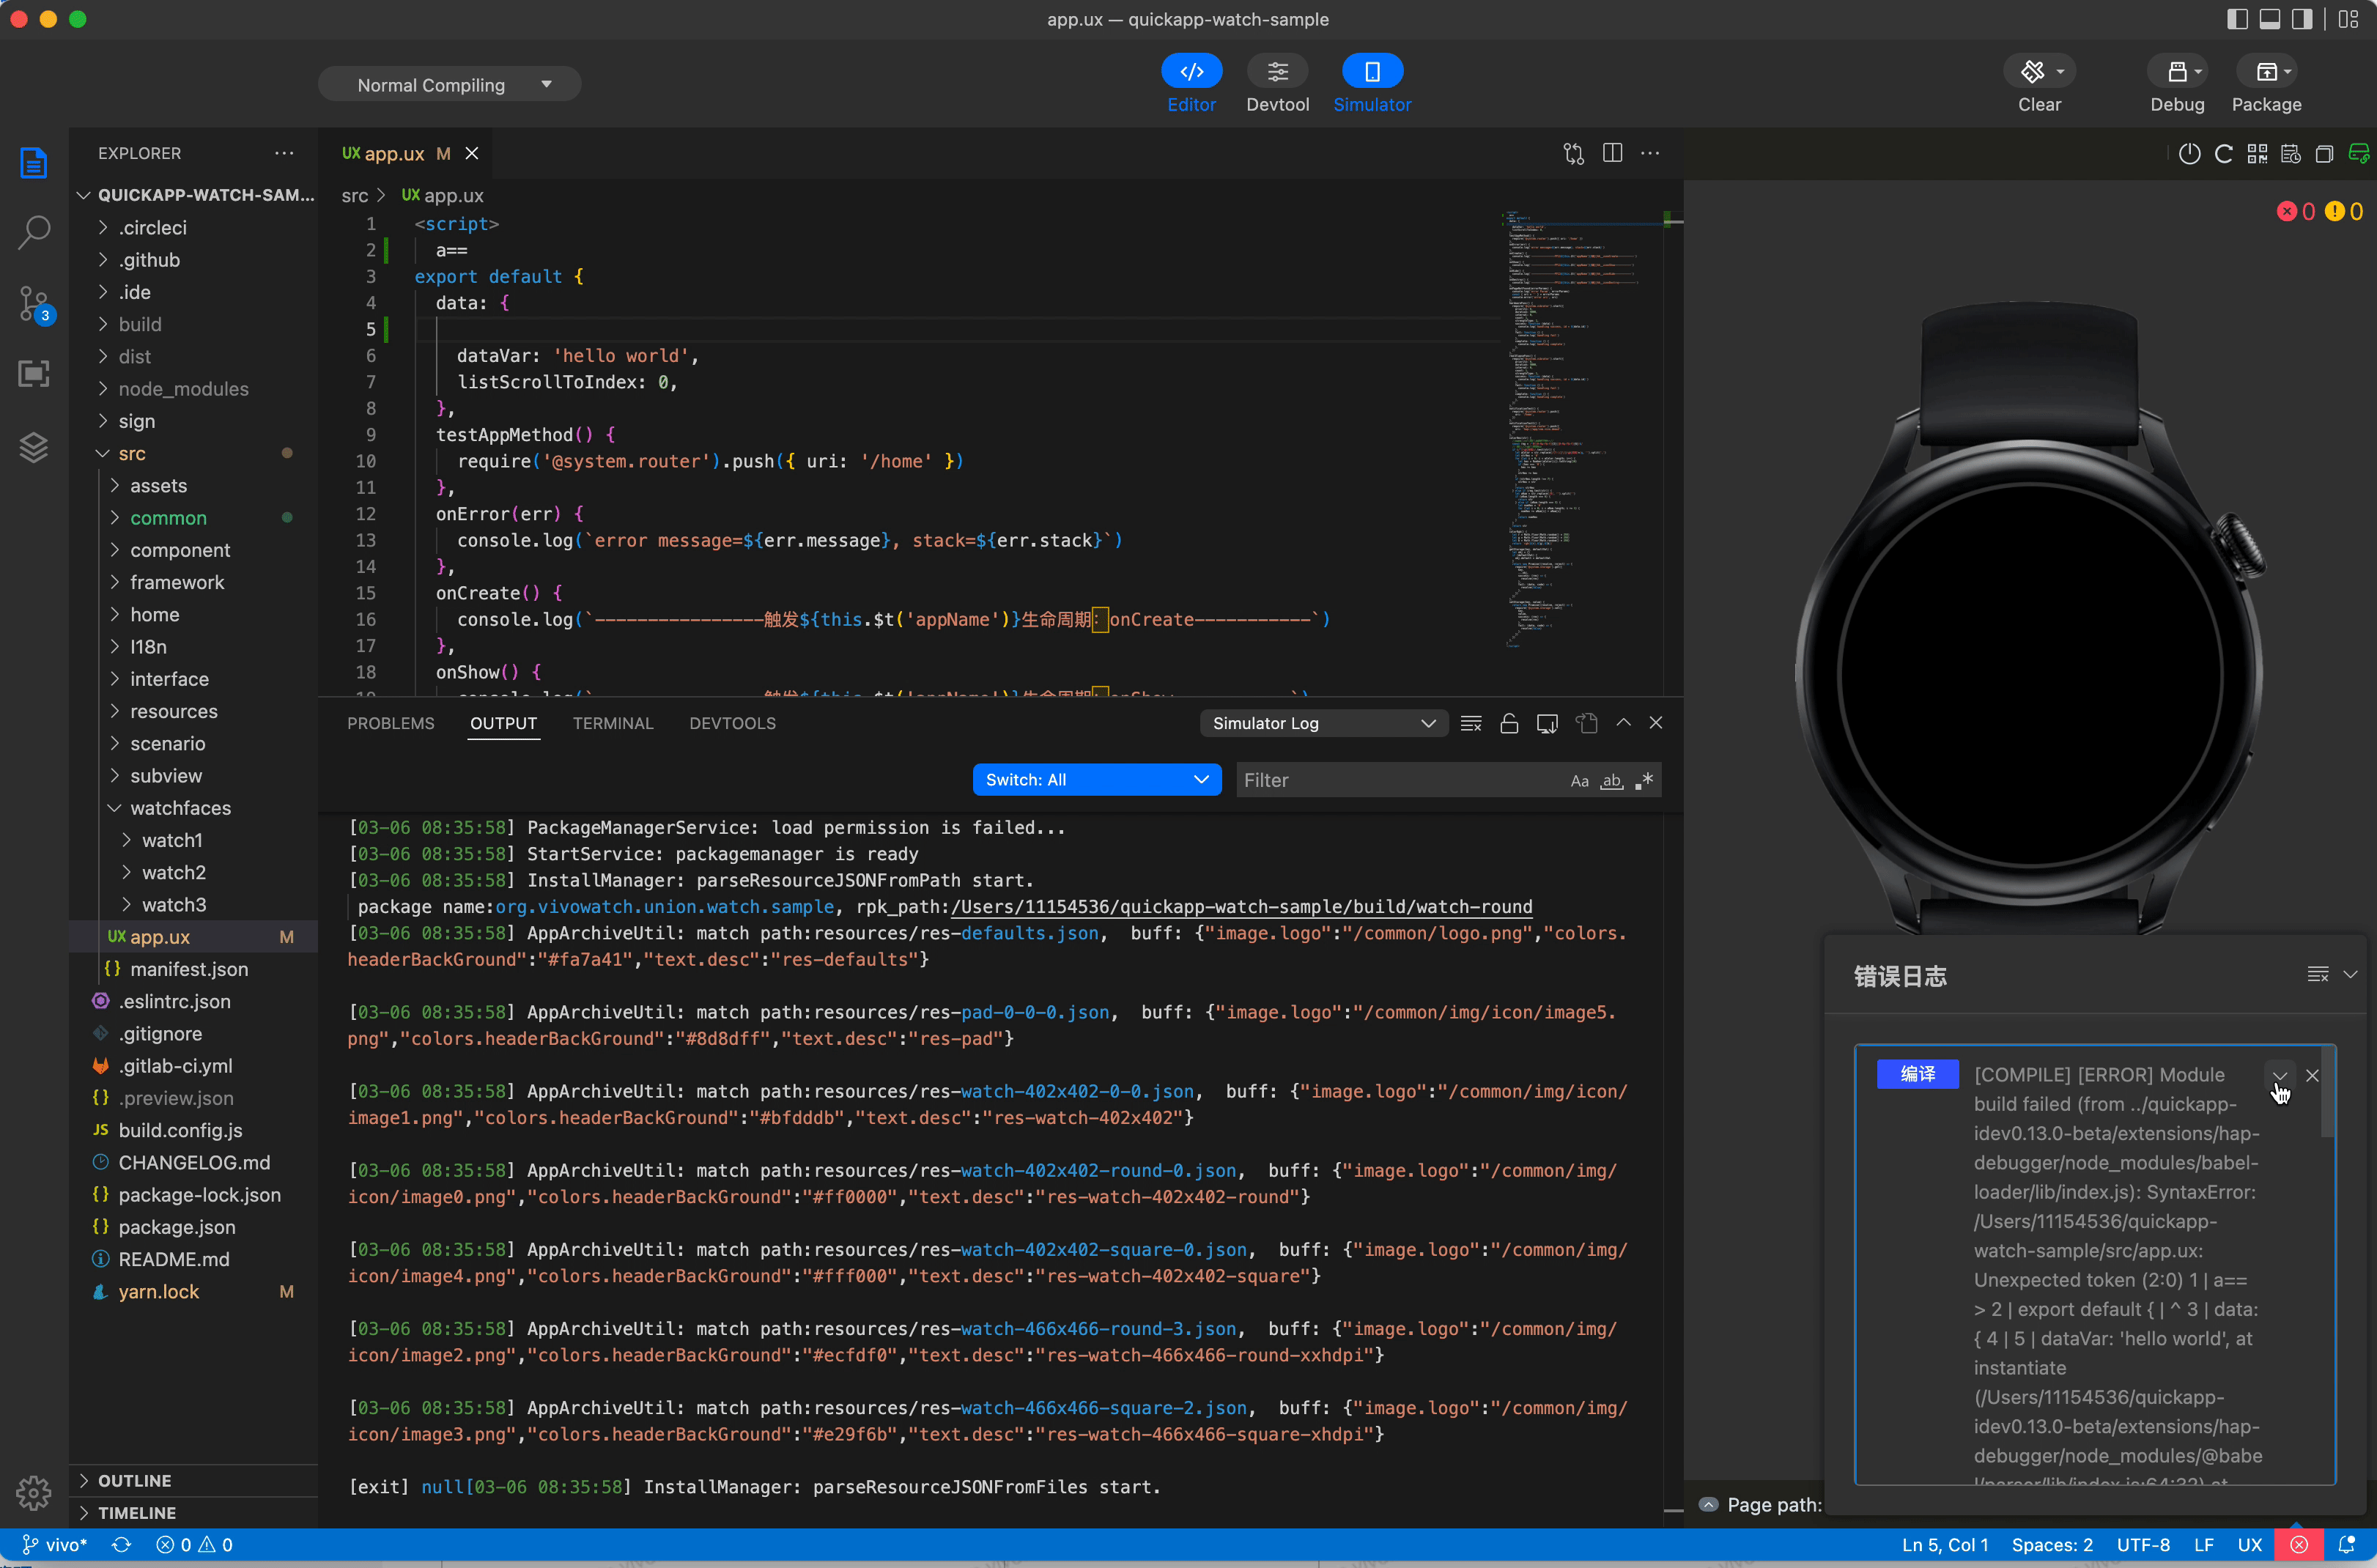Toggle output scroll lock
The width and height of the screenshot is (2377, 1568).
(x=1509, y=723)
